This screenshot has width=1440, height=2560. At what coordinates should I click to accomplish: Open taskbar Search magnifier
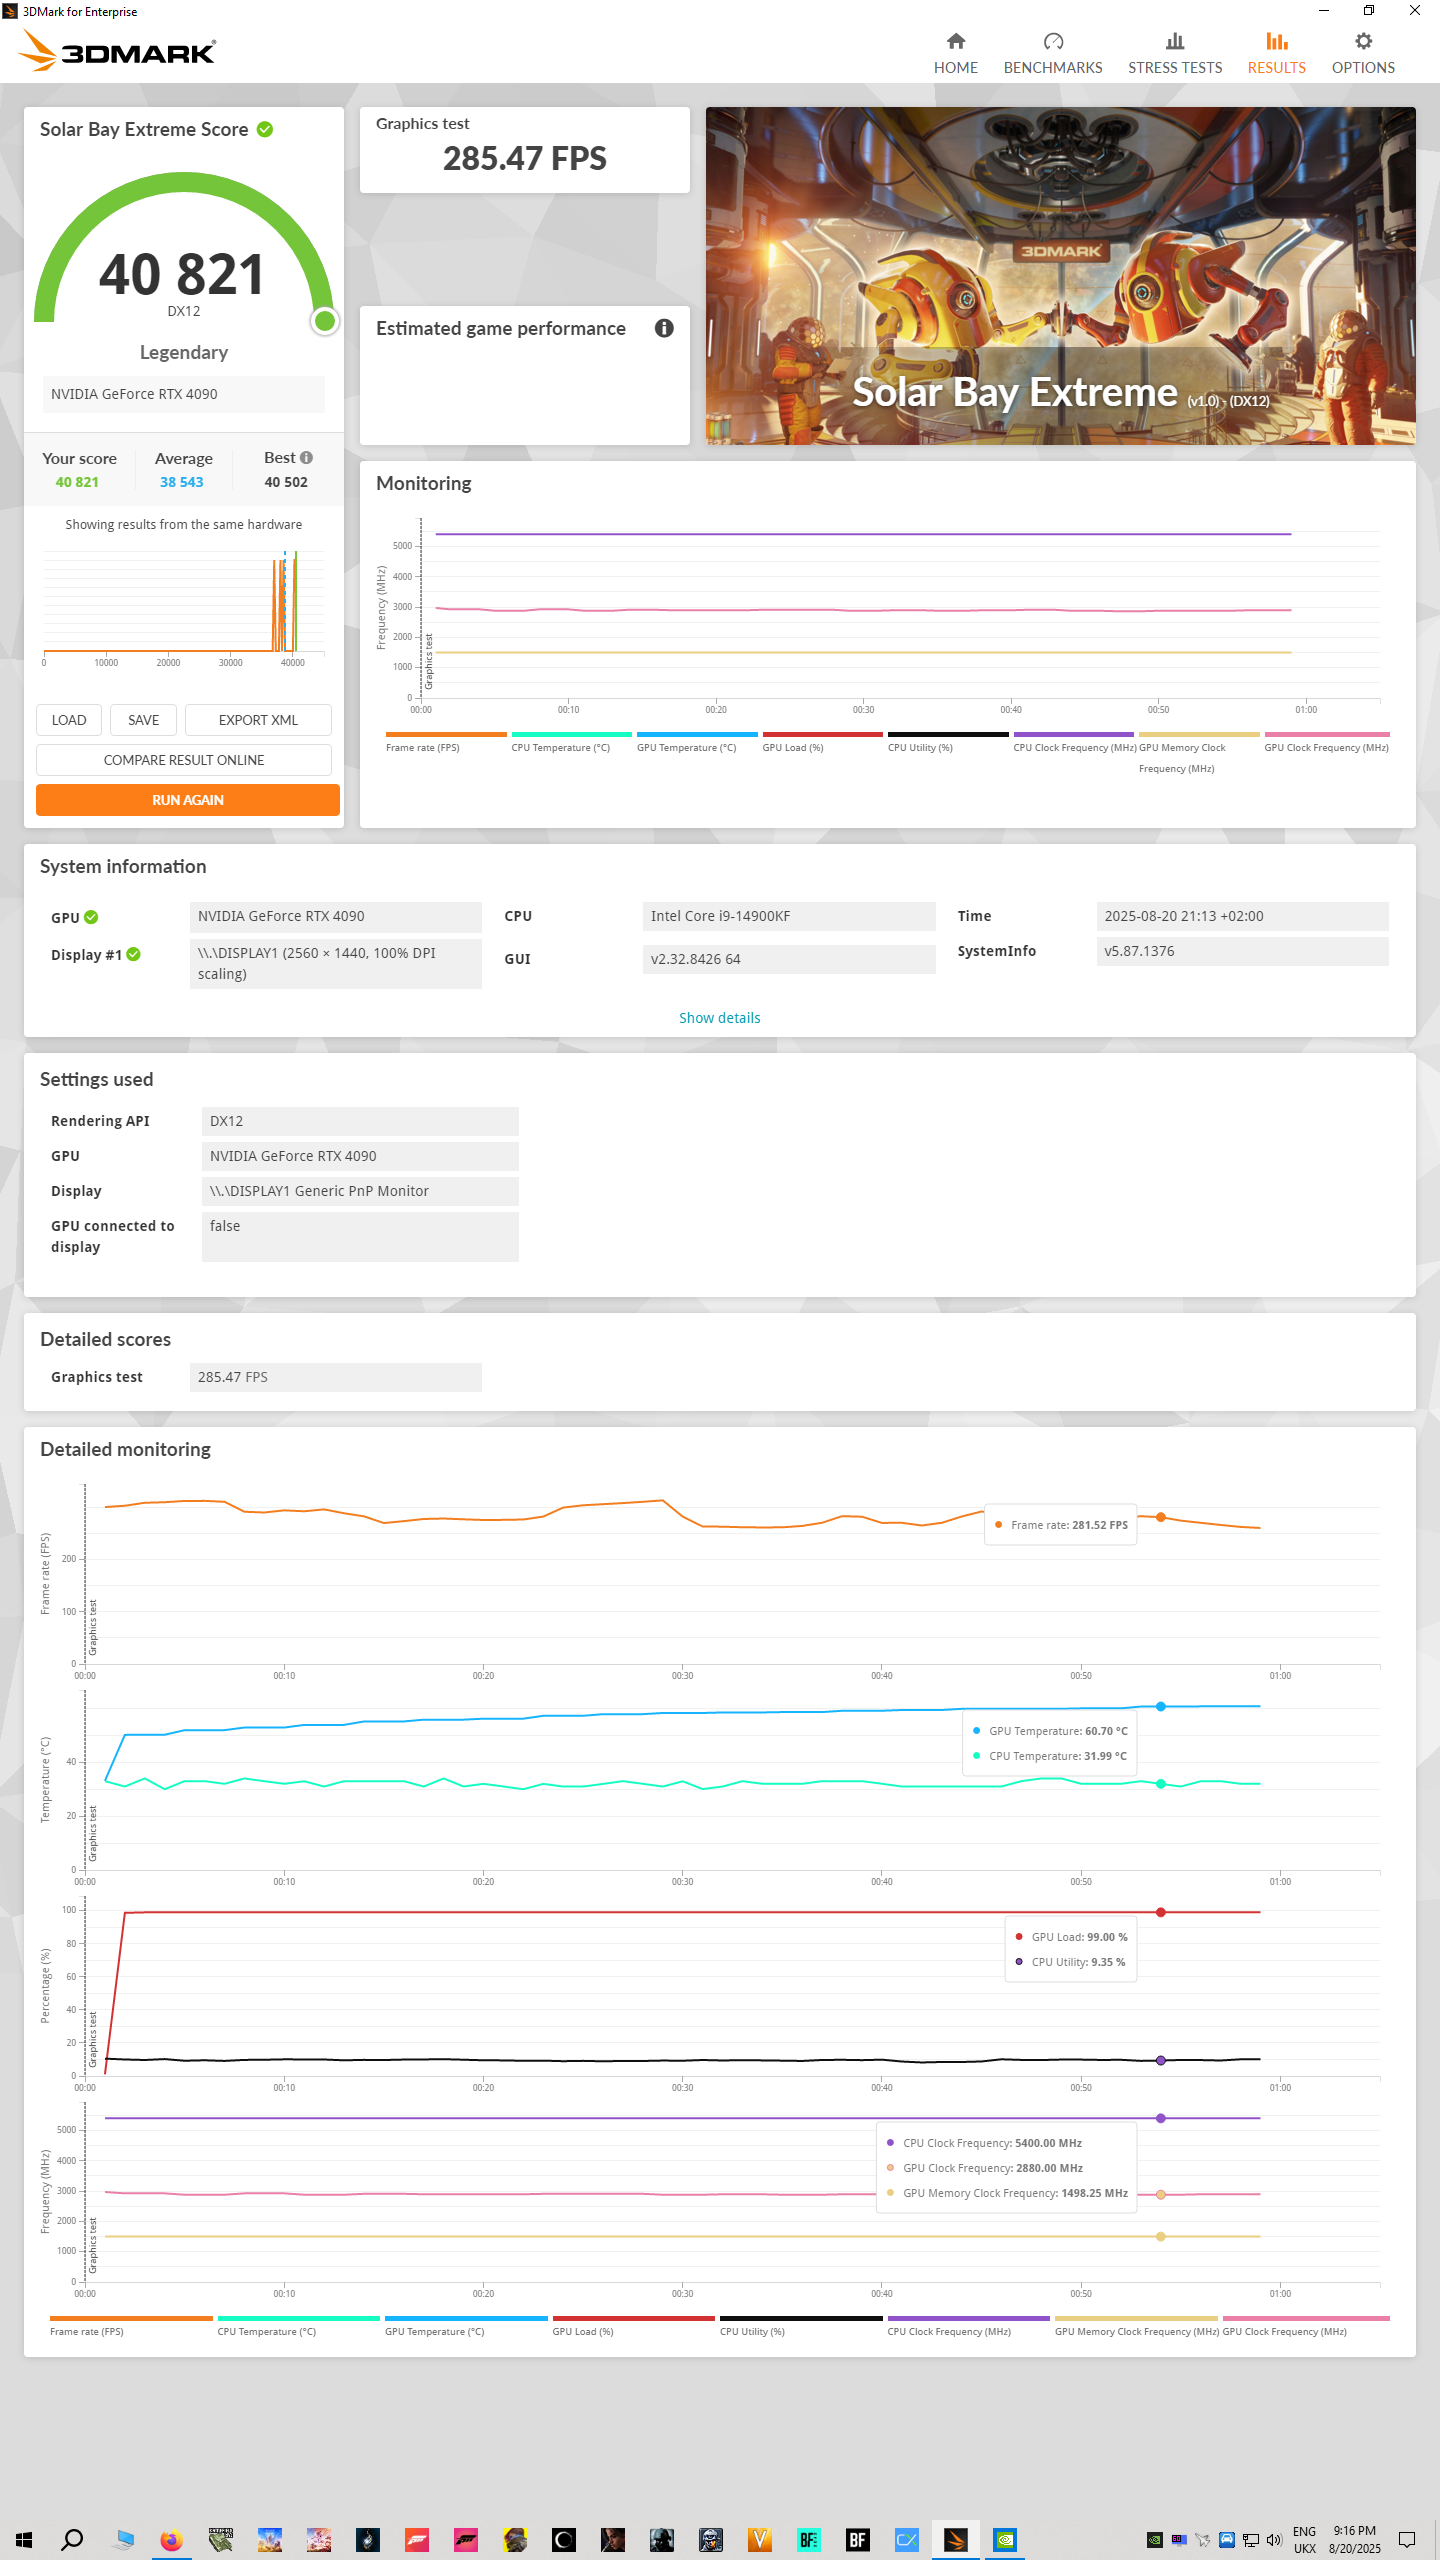point(72,2539)
